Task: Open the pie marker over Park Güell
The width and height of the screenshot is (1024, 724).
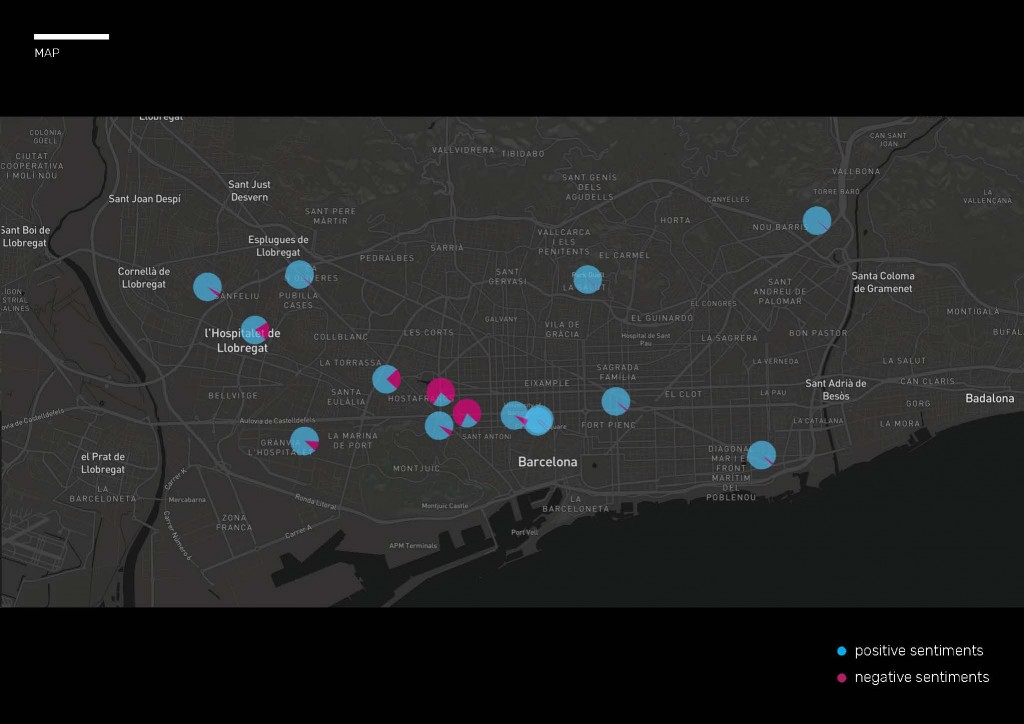Action: point(588,279)
